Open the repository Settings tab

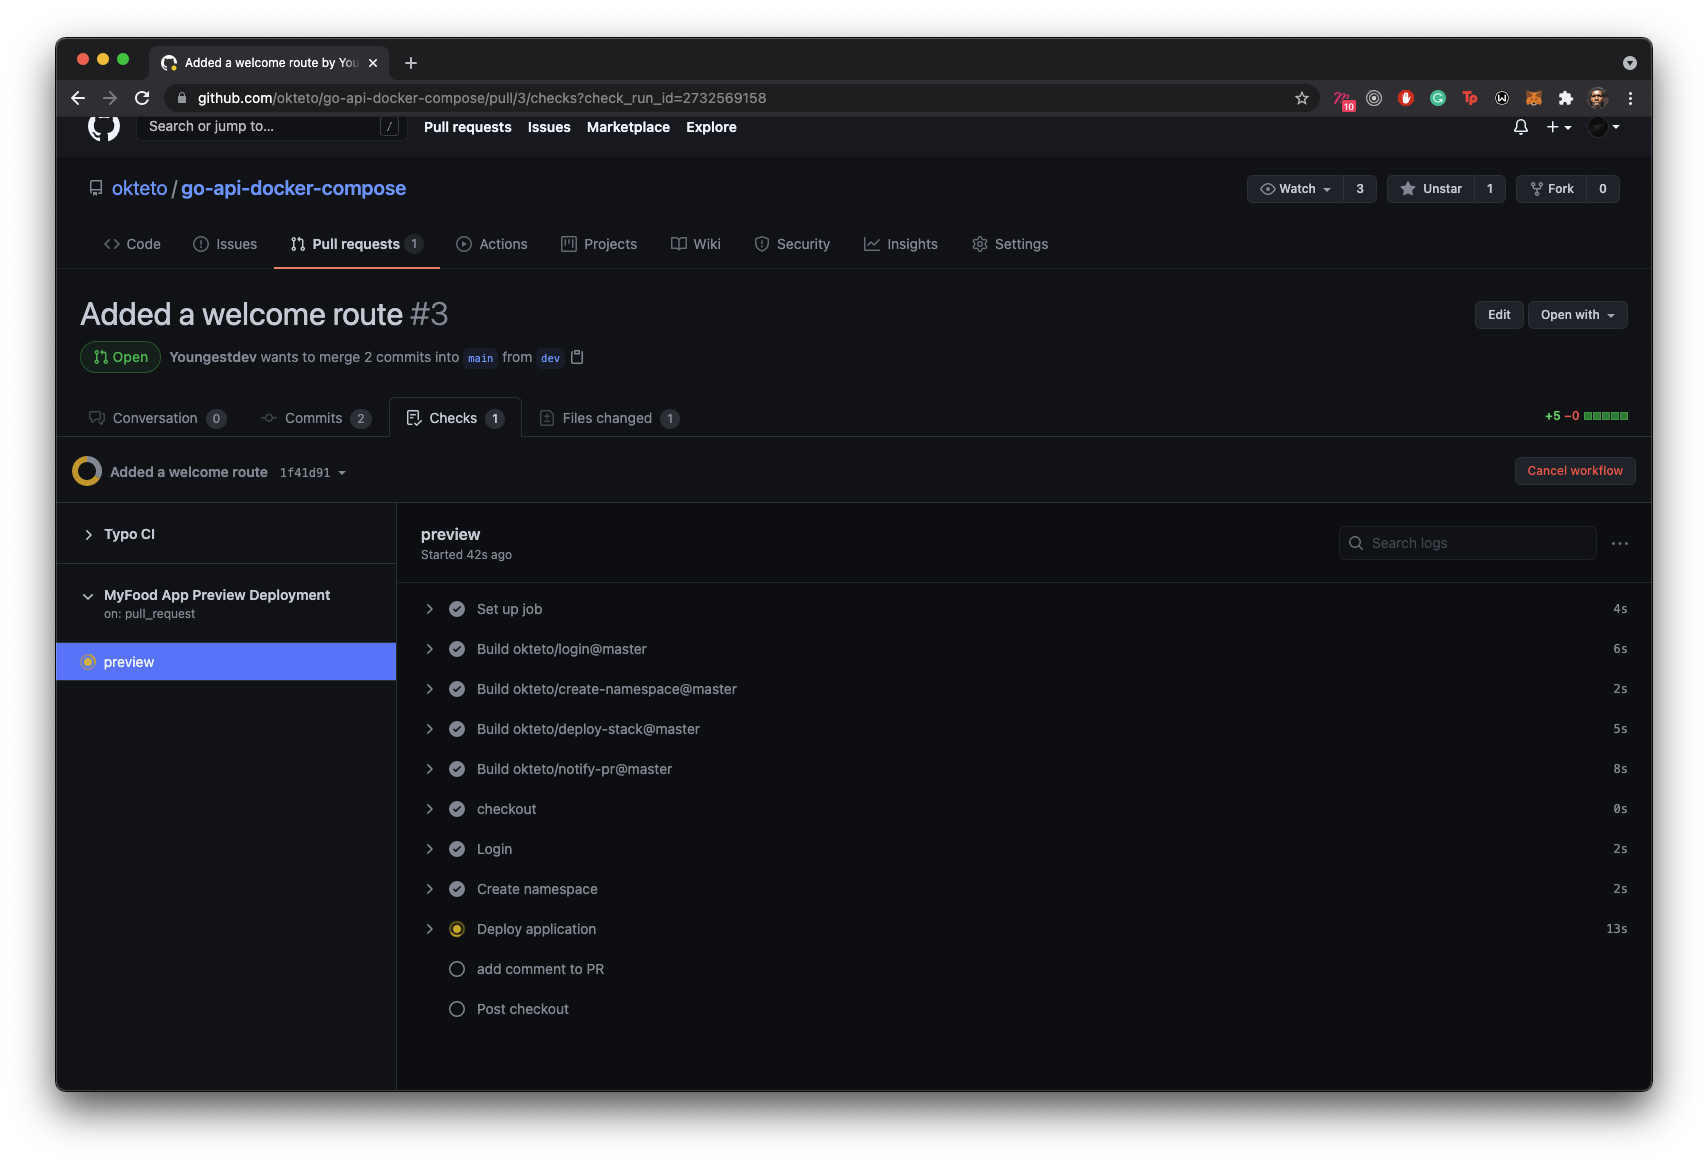click(x=1010, y=244)
